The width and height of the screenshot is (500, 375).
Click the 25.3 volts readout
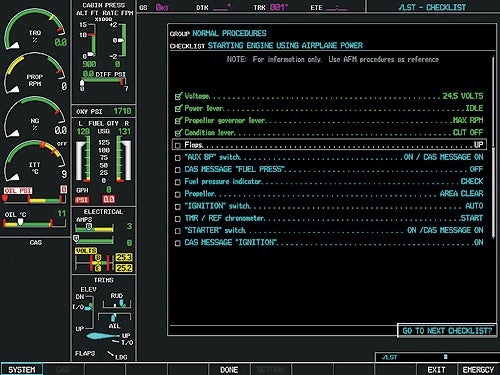click(124, 257)
